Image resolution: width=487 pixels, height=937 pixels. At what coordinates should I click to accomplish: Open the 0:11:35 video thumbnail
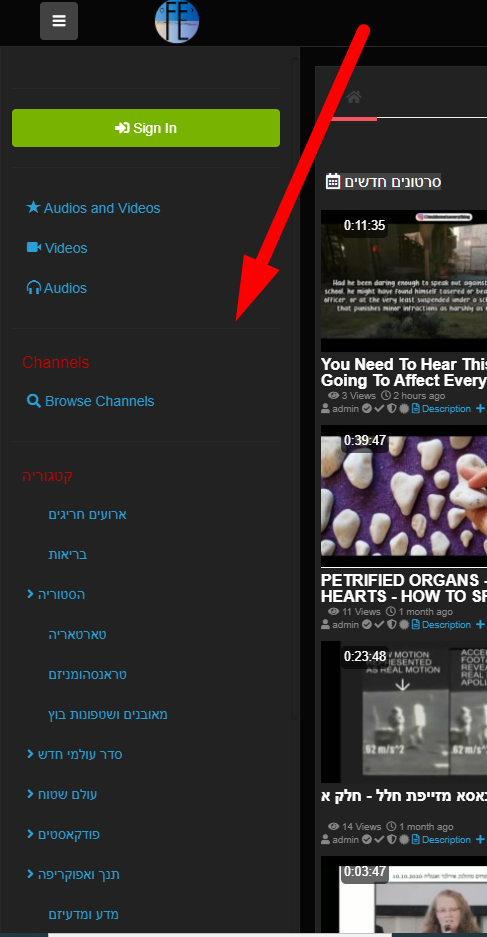click(404, 281)
